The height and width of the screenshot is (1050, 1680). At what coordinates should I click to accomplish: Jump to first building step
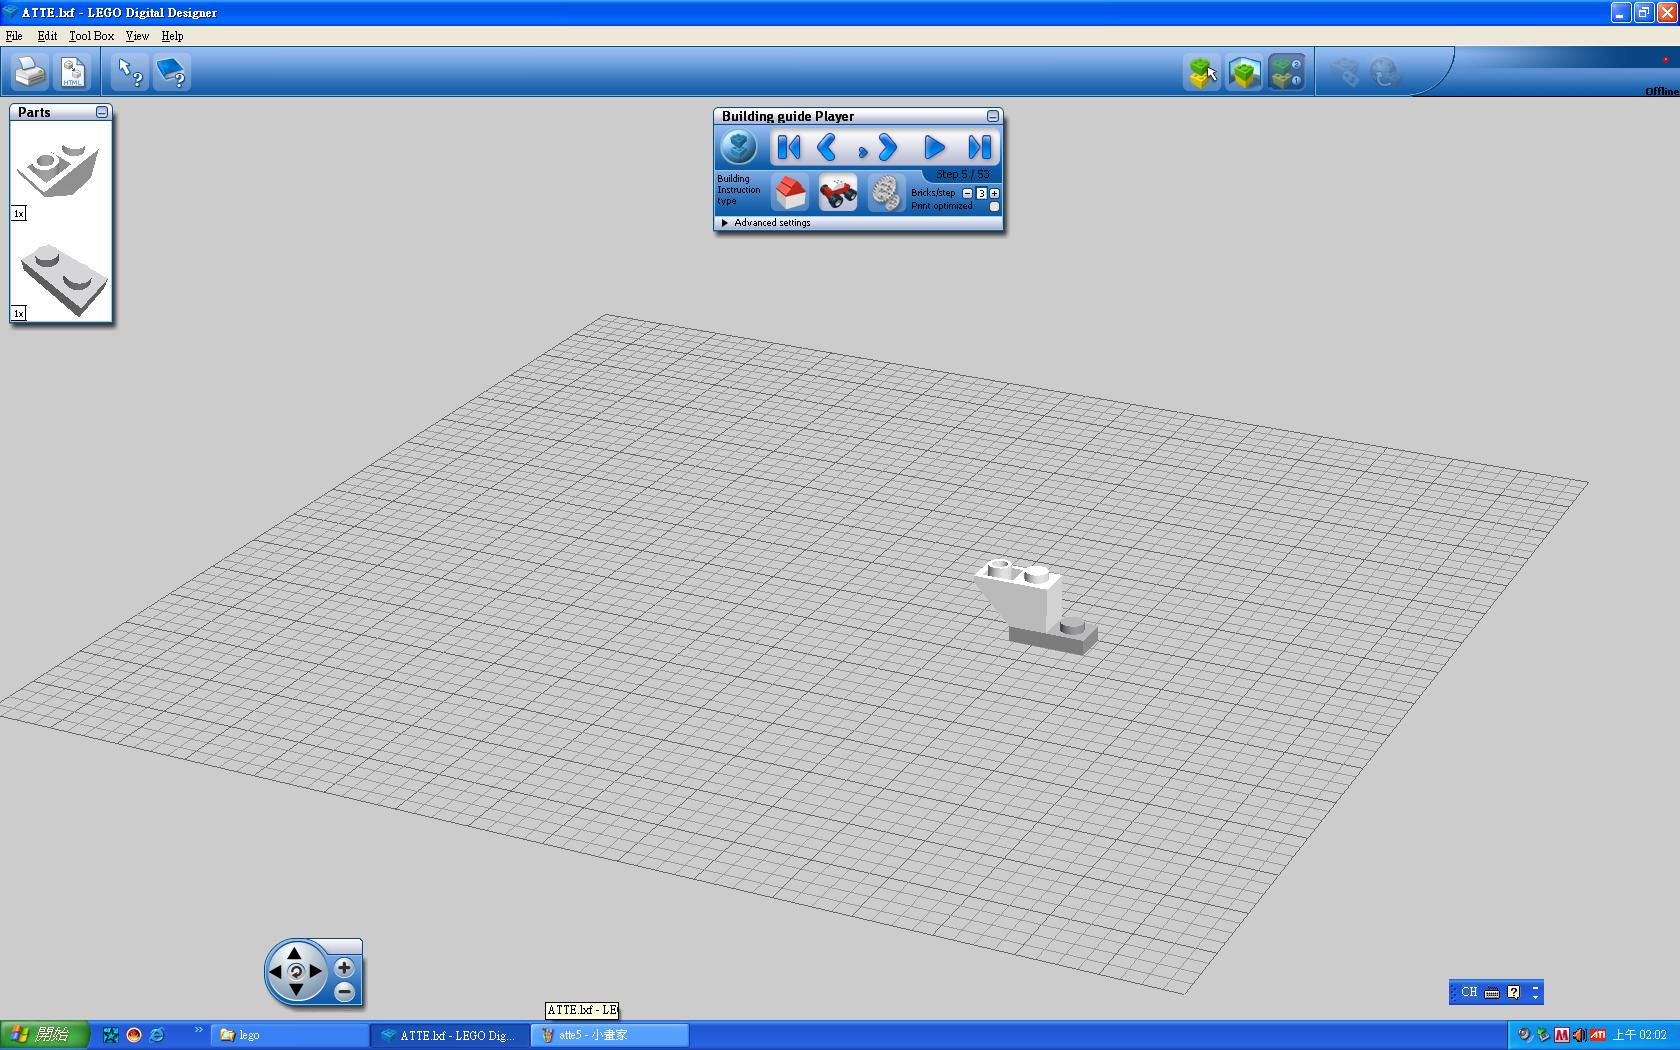789,148
